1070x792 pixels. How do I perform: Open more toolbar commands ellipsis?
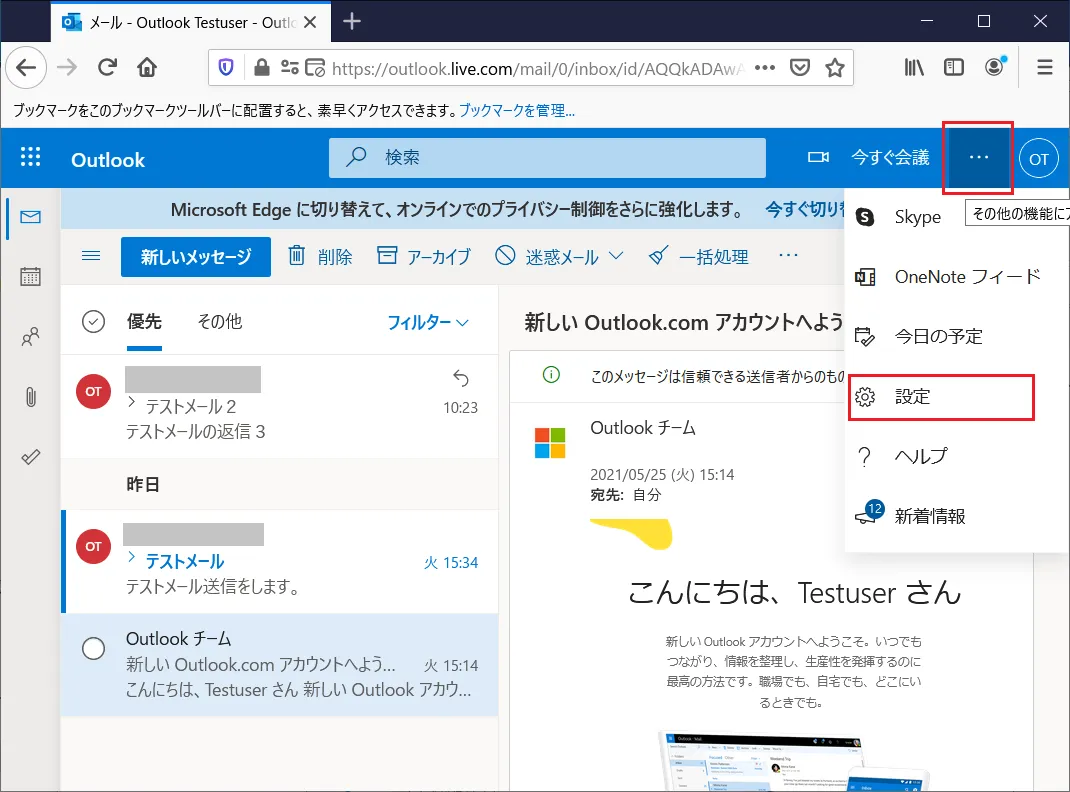[788, 255]
